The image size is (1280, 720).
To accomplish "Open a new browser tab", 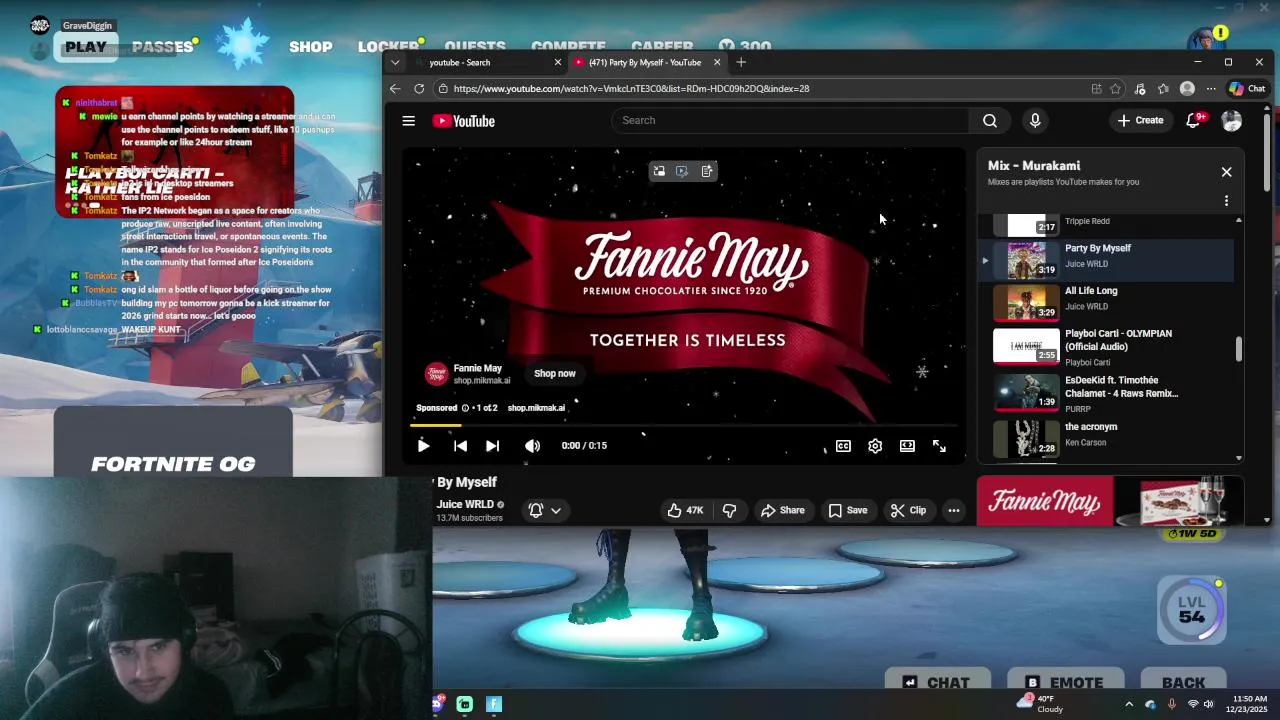I will coord(741,62).
